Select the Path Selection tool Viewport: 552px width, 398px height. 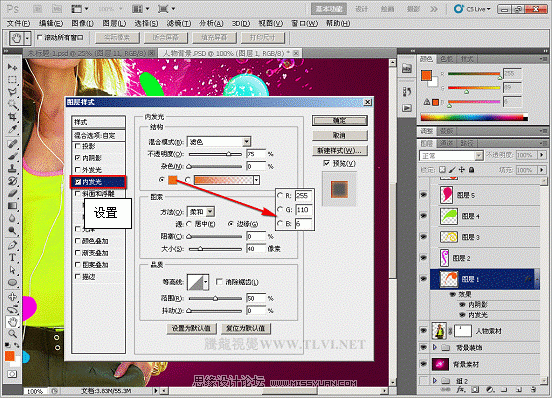coord(13,270)
